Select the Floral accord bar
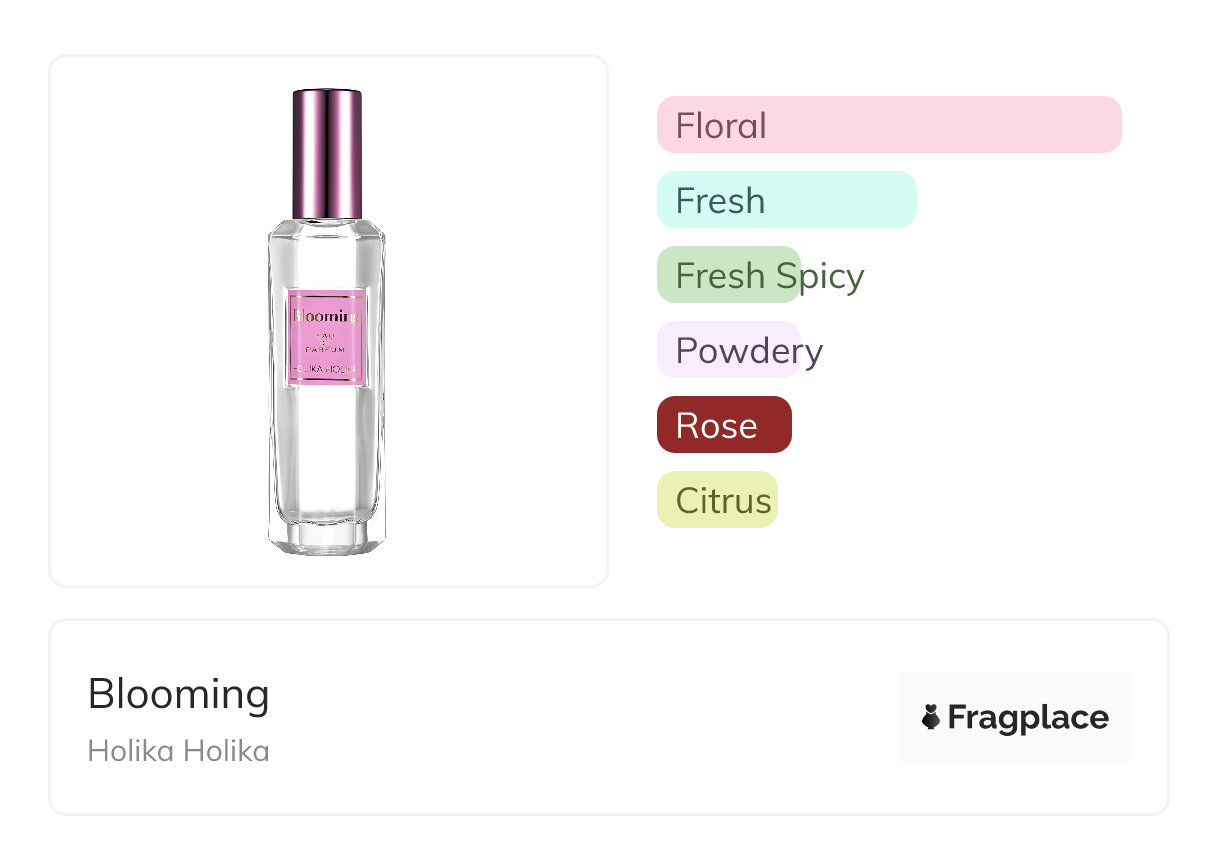1218x864 pixels. pos(888,125)
